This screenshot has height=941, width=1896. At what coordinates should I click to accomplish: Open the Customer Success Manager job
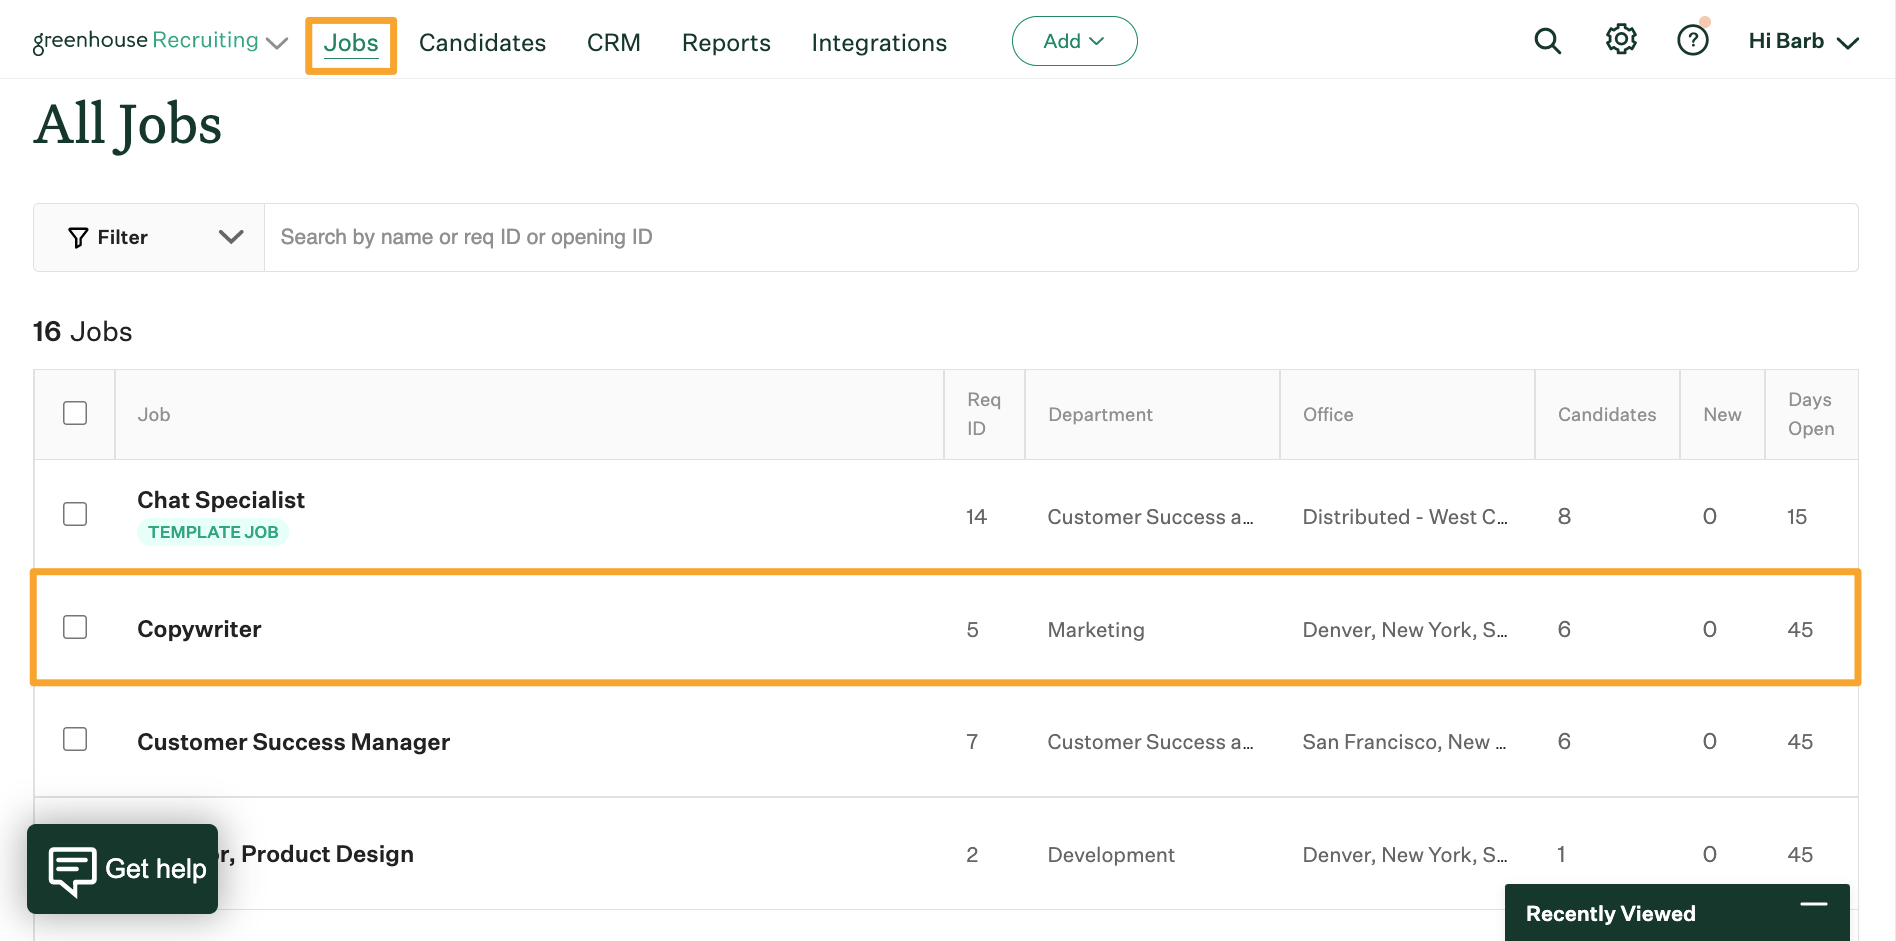coord(293,742)
